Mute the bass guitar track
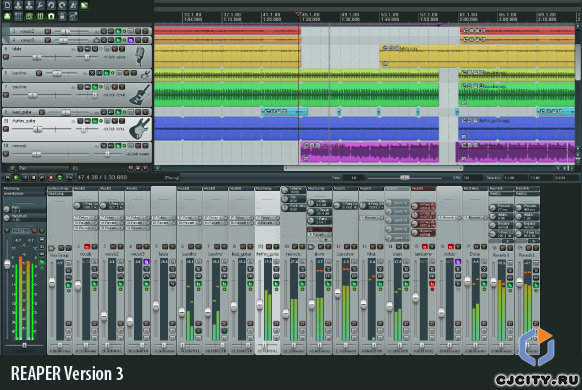This screenshot has height=390, width=582. [114, 87]
